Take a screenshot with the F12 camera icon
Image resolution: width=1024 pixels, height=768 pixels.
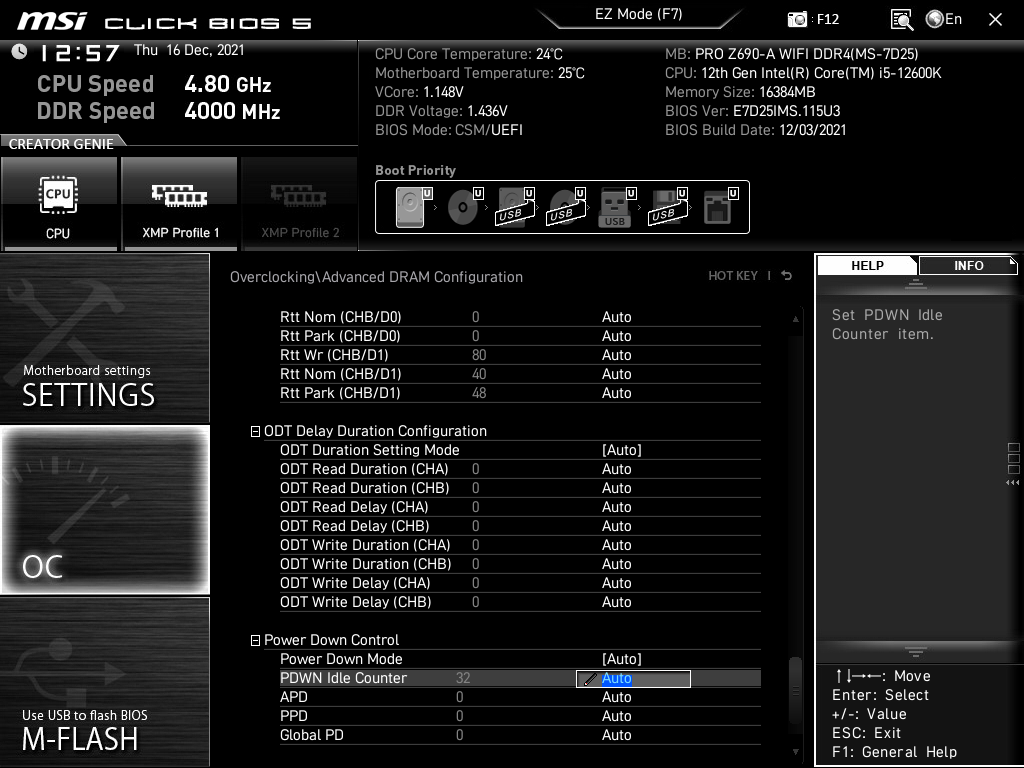(x=797, y=20)
